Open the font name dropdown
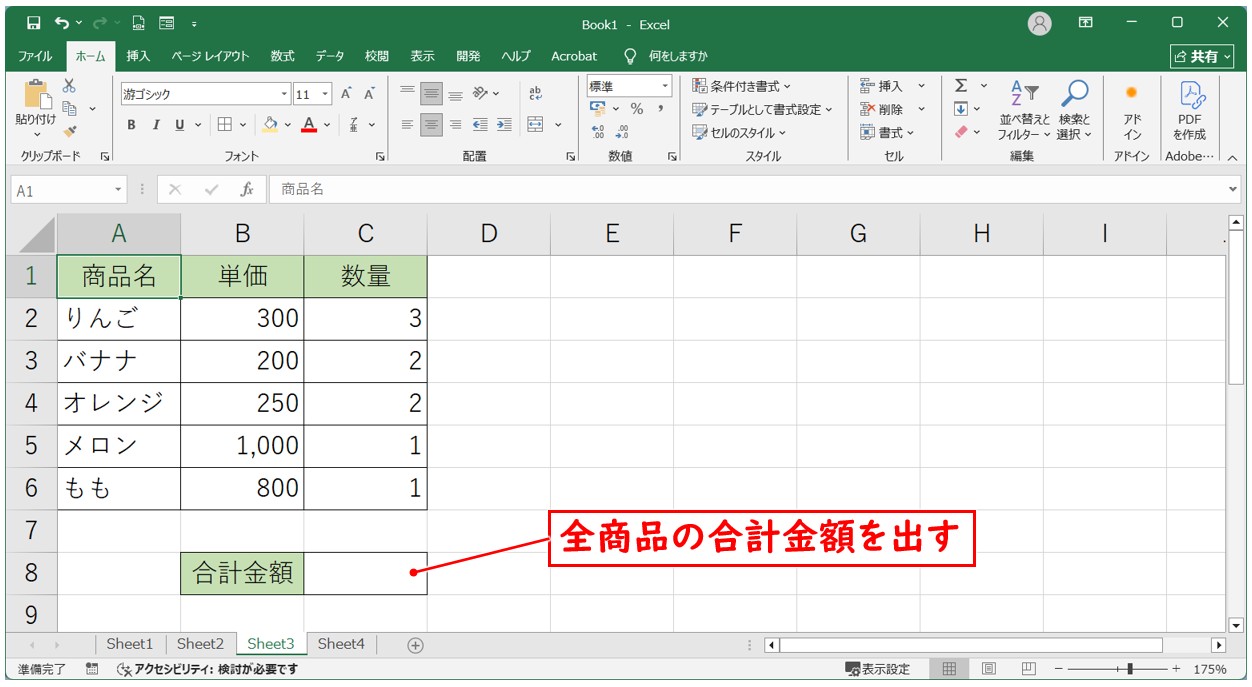This screenshot has width=1252, height=687. tap(284, 94)
